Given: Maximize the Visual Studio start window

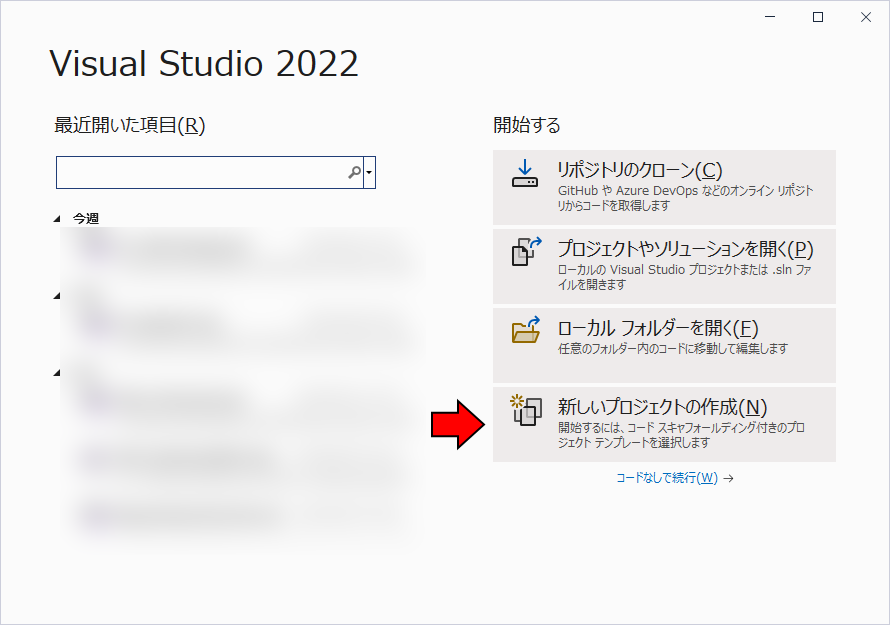Looking at the screenshot, I should point(818,17).
